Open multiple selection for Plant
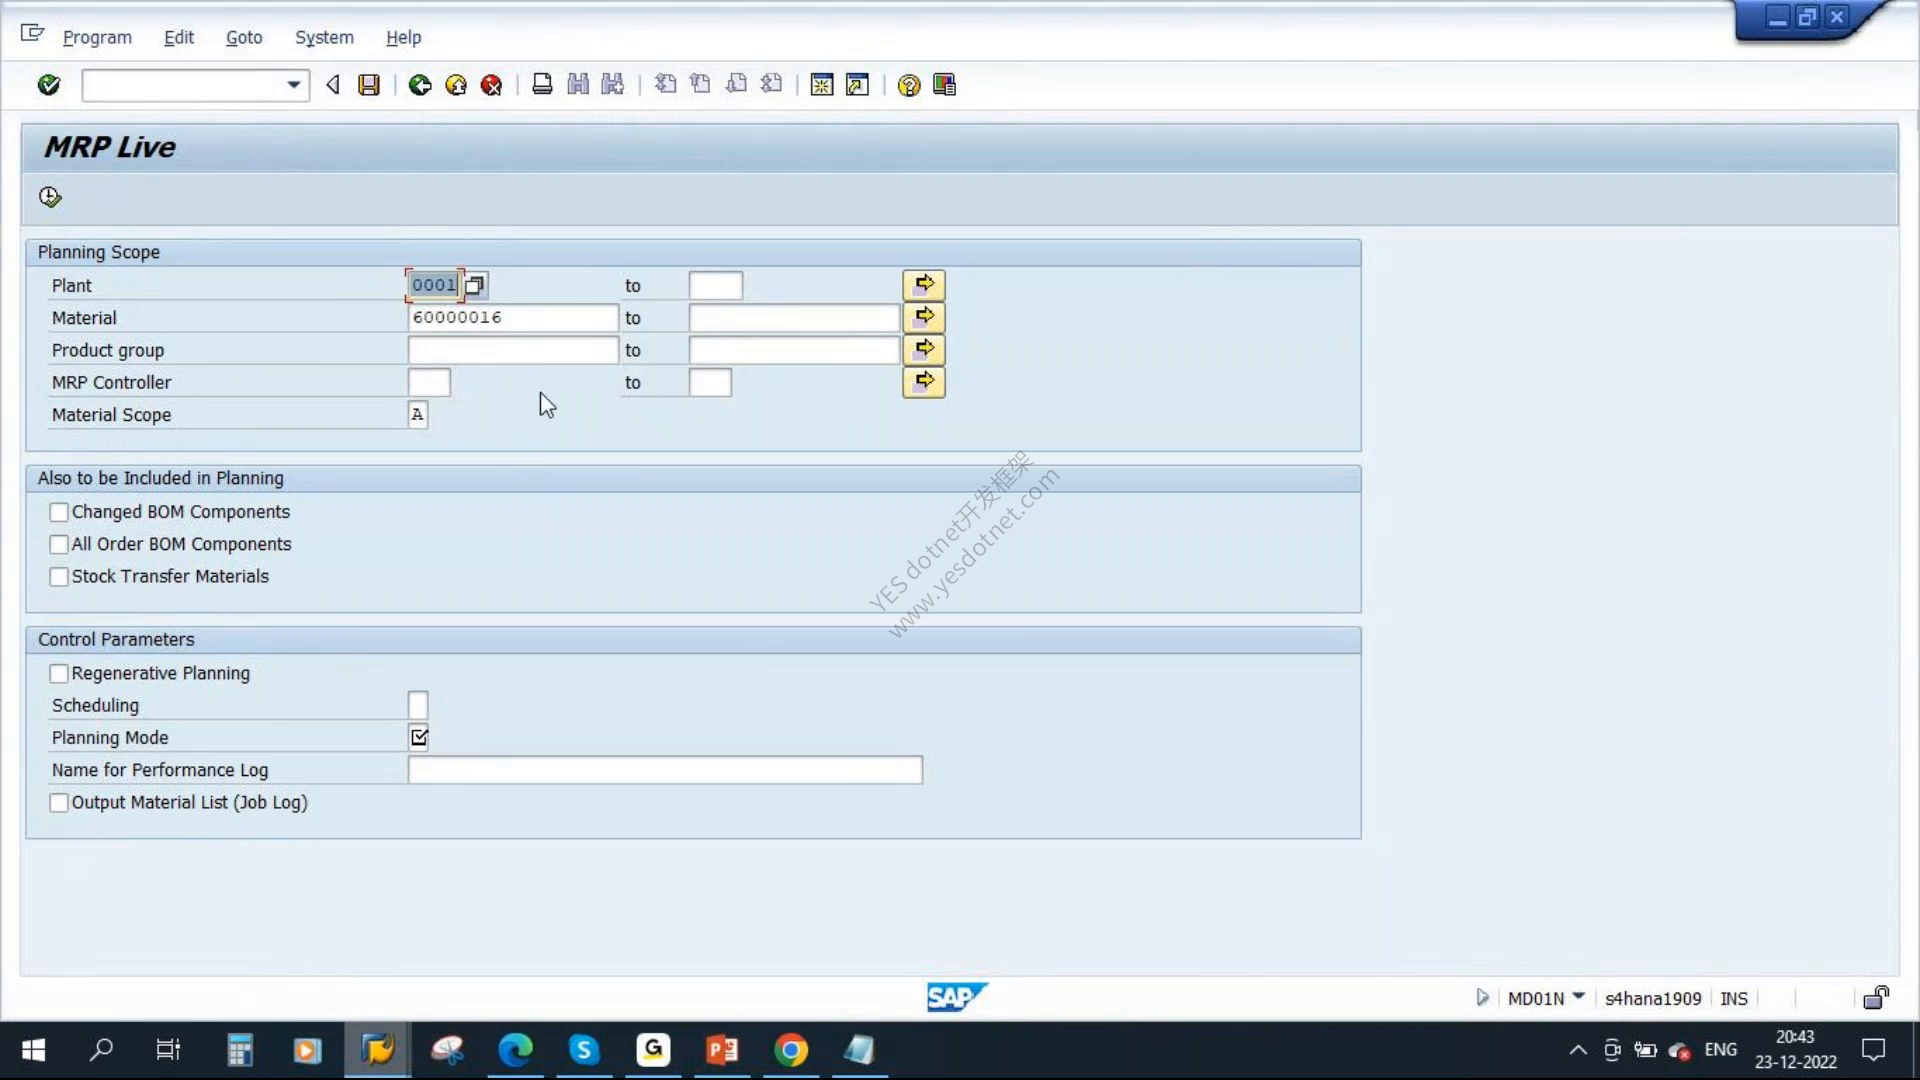Viewport: 1920px width, 1080px height. (x=923, y=285)
